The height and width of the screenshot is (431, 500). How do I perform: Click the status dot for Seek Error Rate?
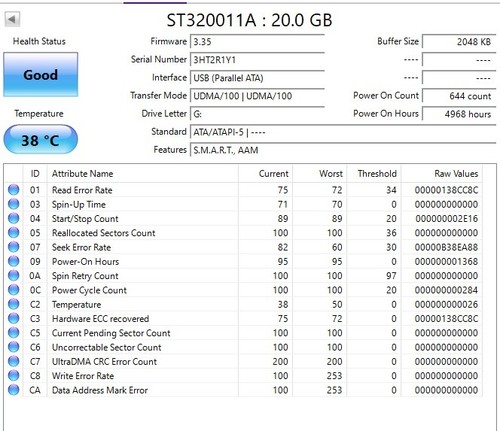click(x=14, y=247)
